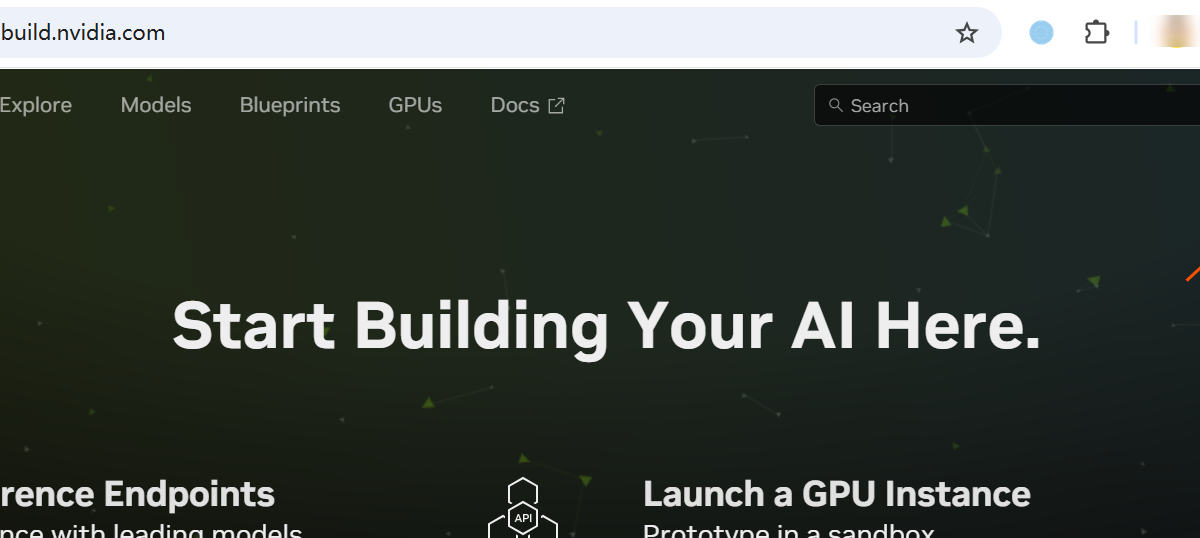
Task: Bookmark this page with the star icon
Action: (966, 33)
